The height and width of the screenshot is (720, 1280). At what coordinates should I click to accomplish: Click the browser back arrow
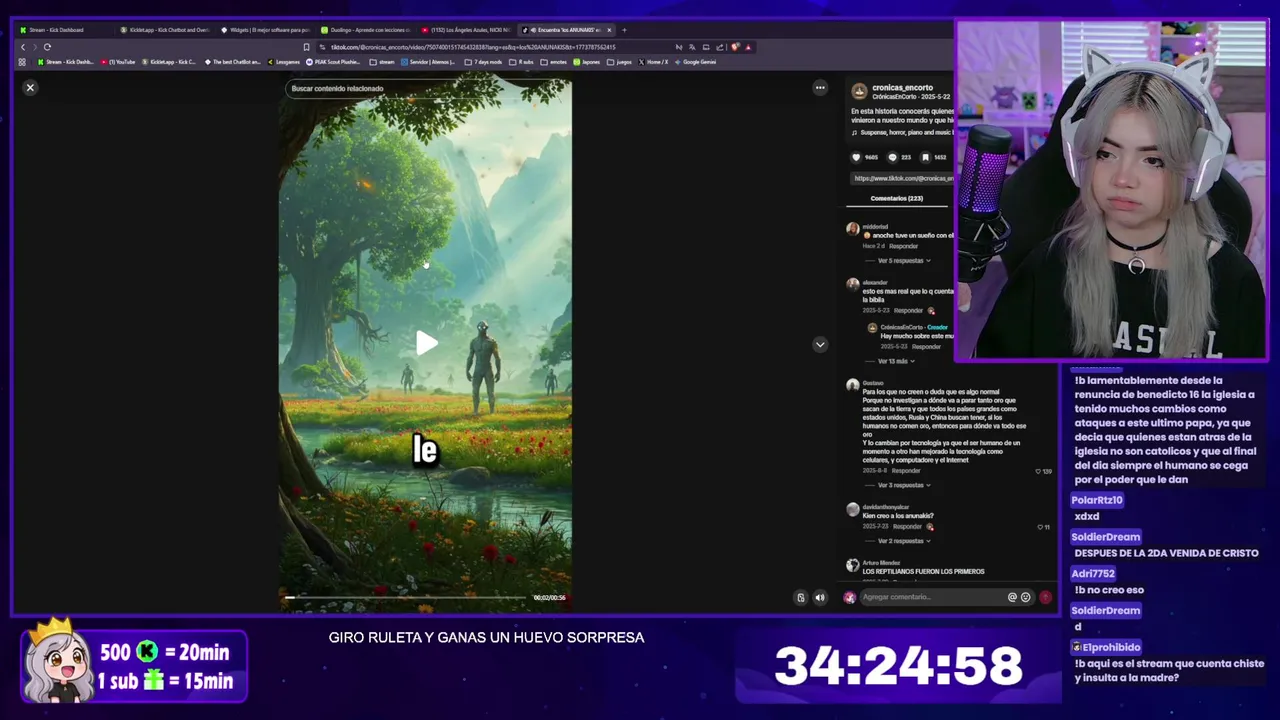[x=23, y=47]
